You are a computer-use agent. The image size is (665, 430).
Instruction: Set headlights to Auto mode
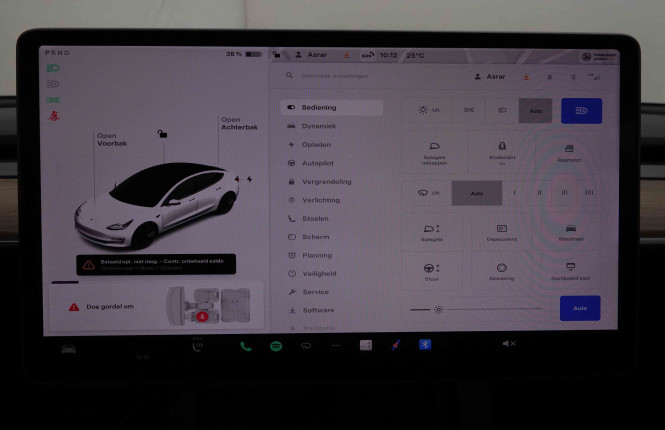pyautogui.click(x=535, y=110)
